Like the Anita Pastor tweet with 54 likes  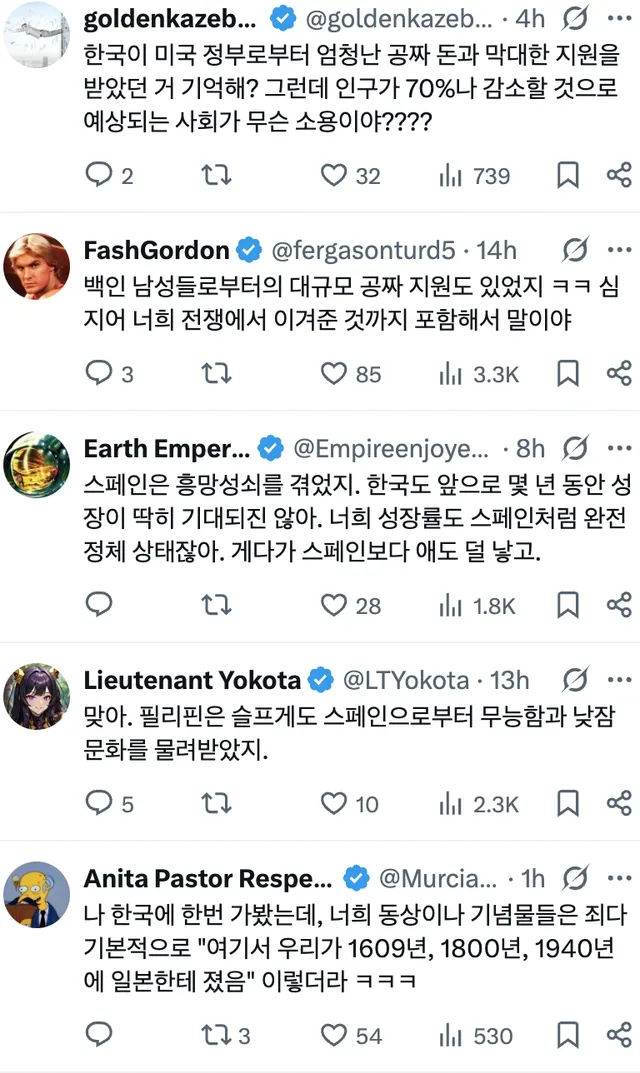coord(333,1035)
